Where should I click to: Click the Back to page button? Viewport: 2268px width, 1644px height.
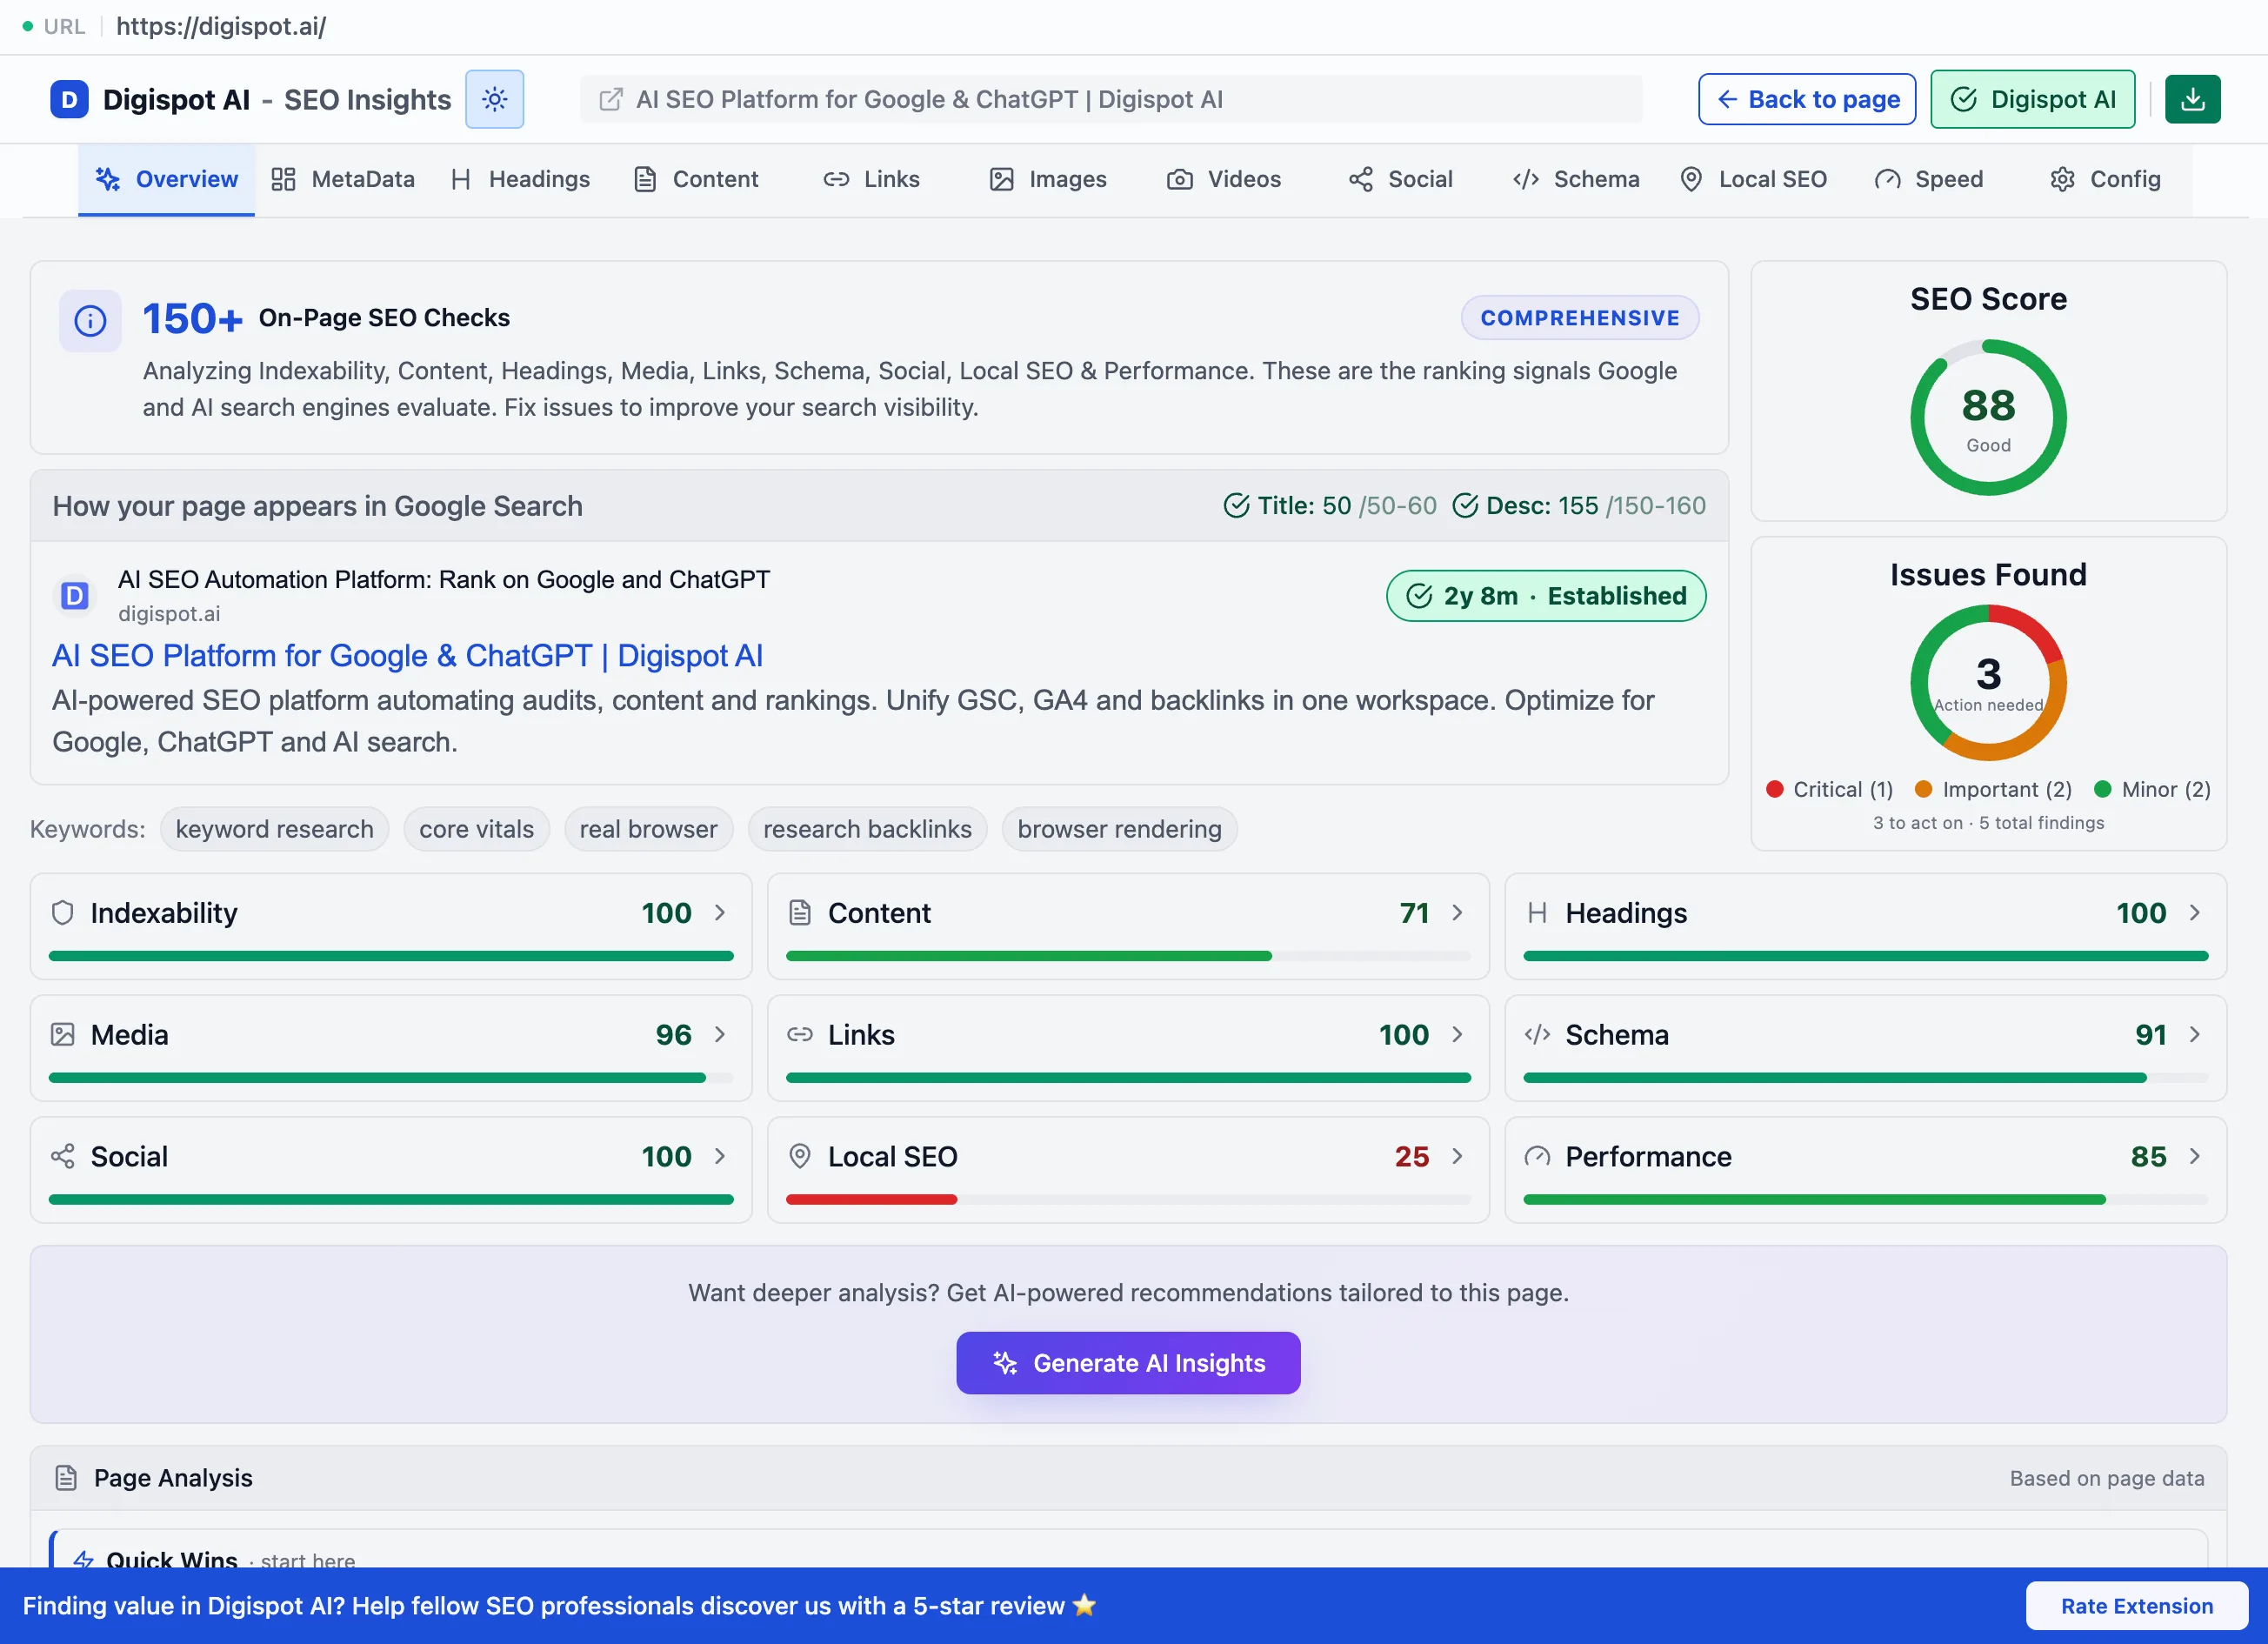(x=1807, y=99)
